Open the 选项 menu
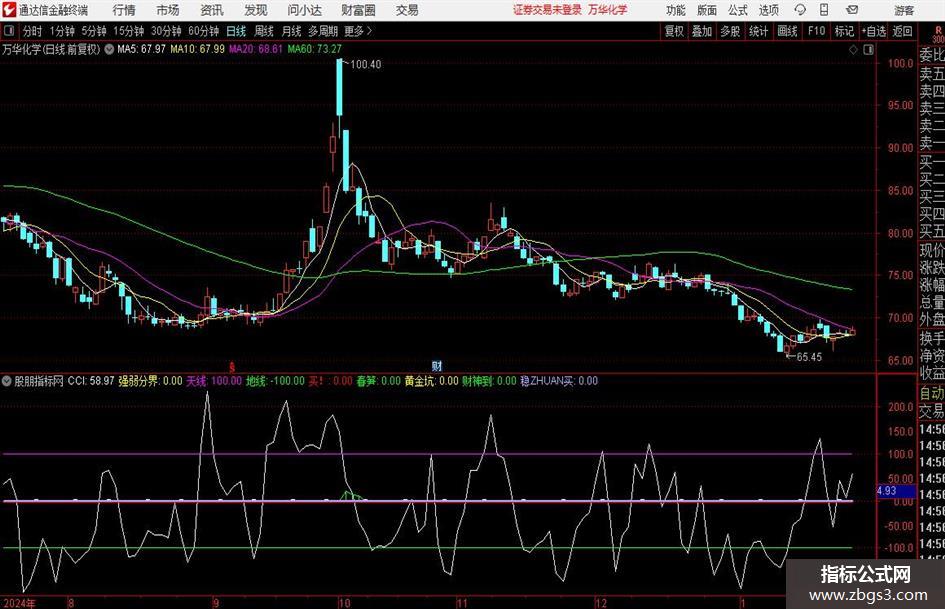Image resolution: width=945 pixels, height=609 pixels. coord(768,10)
